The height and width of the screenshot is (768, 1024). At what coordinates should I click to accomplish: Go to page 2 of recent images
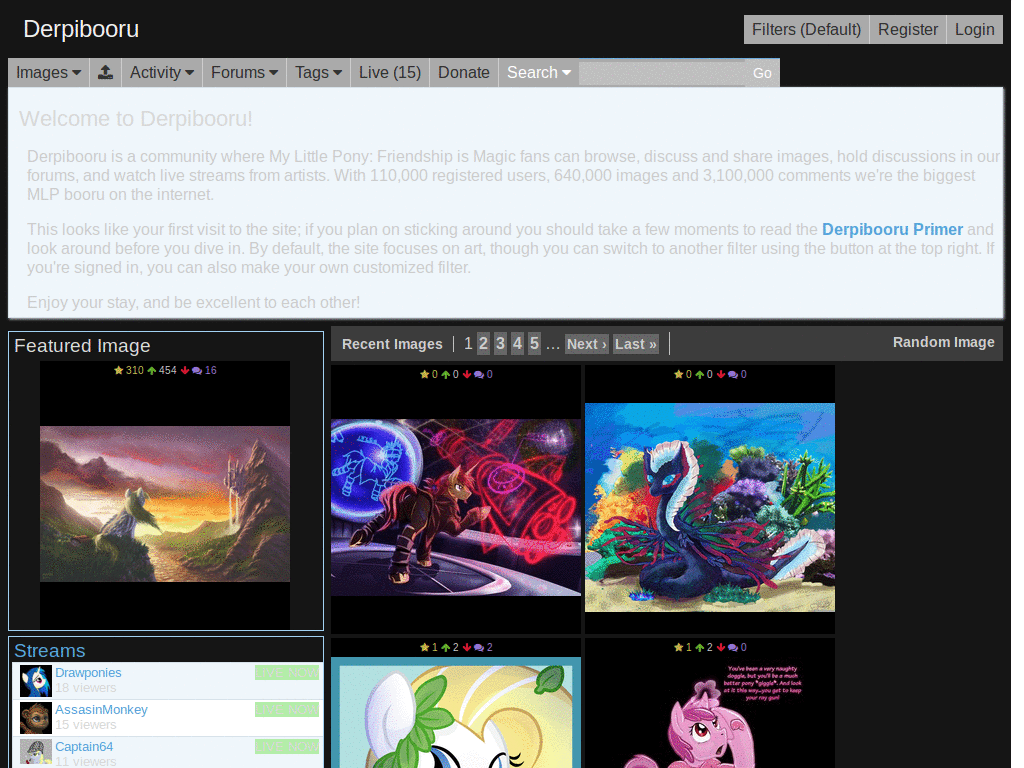click(x=483, y=344)
